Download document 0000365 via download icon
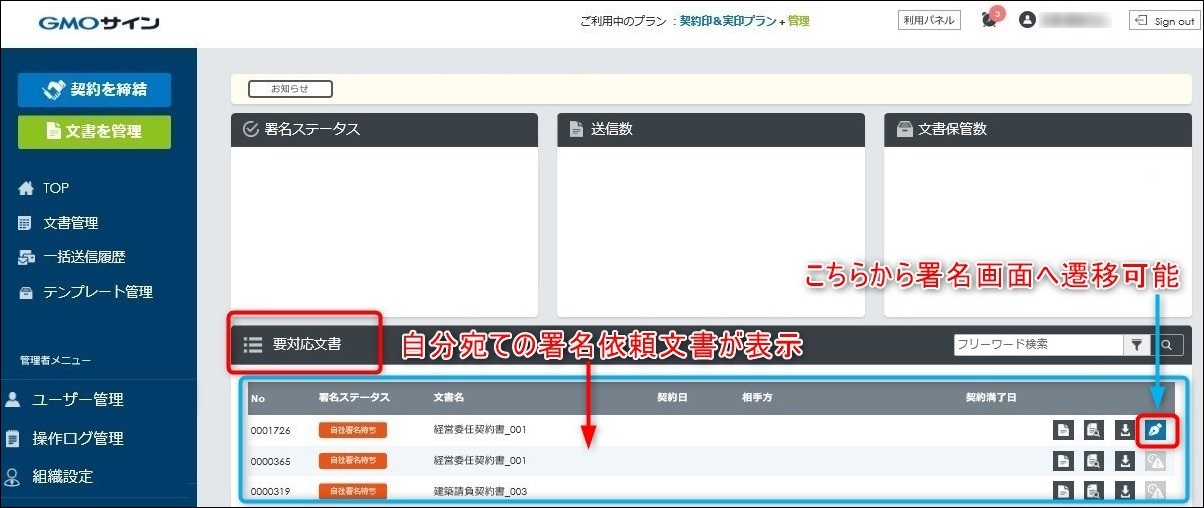This screenshot has height=508, width=1204. coord(1125,461)
